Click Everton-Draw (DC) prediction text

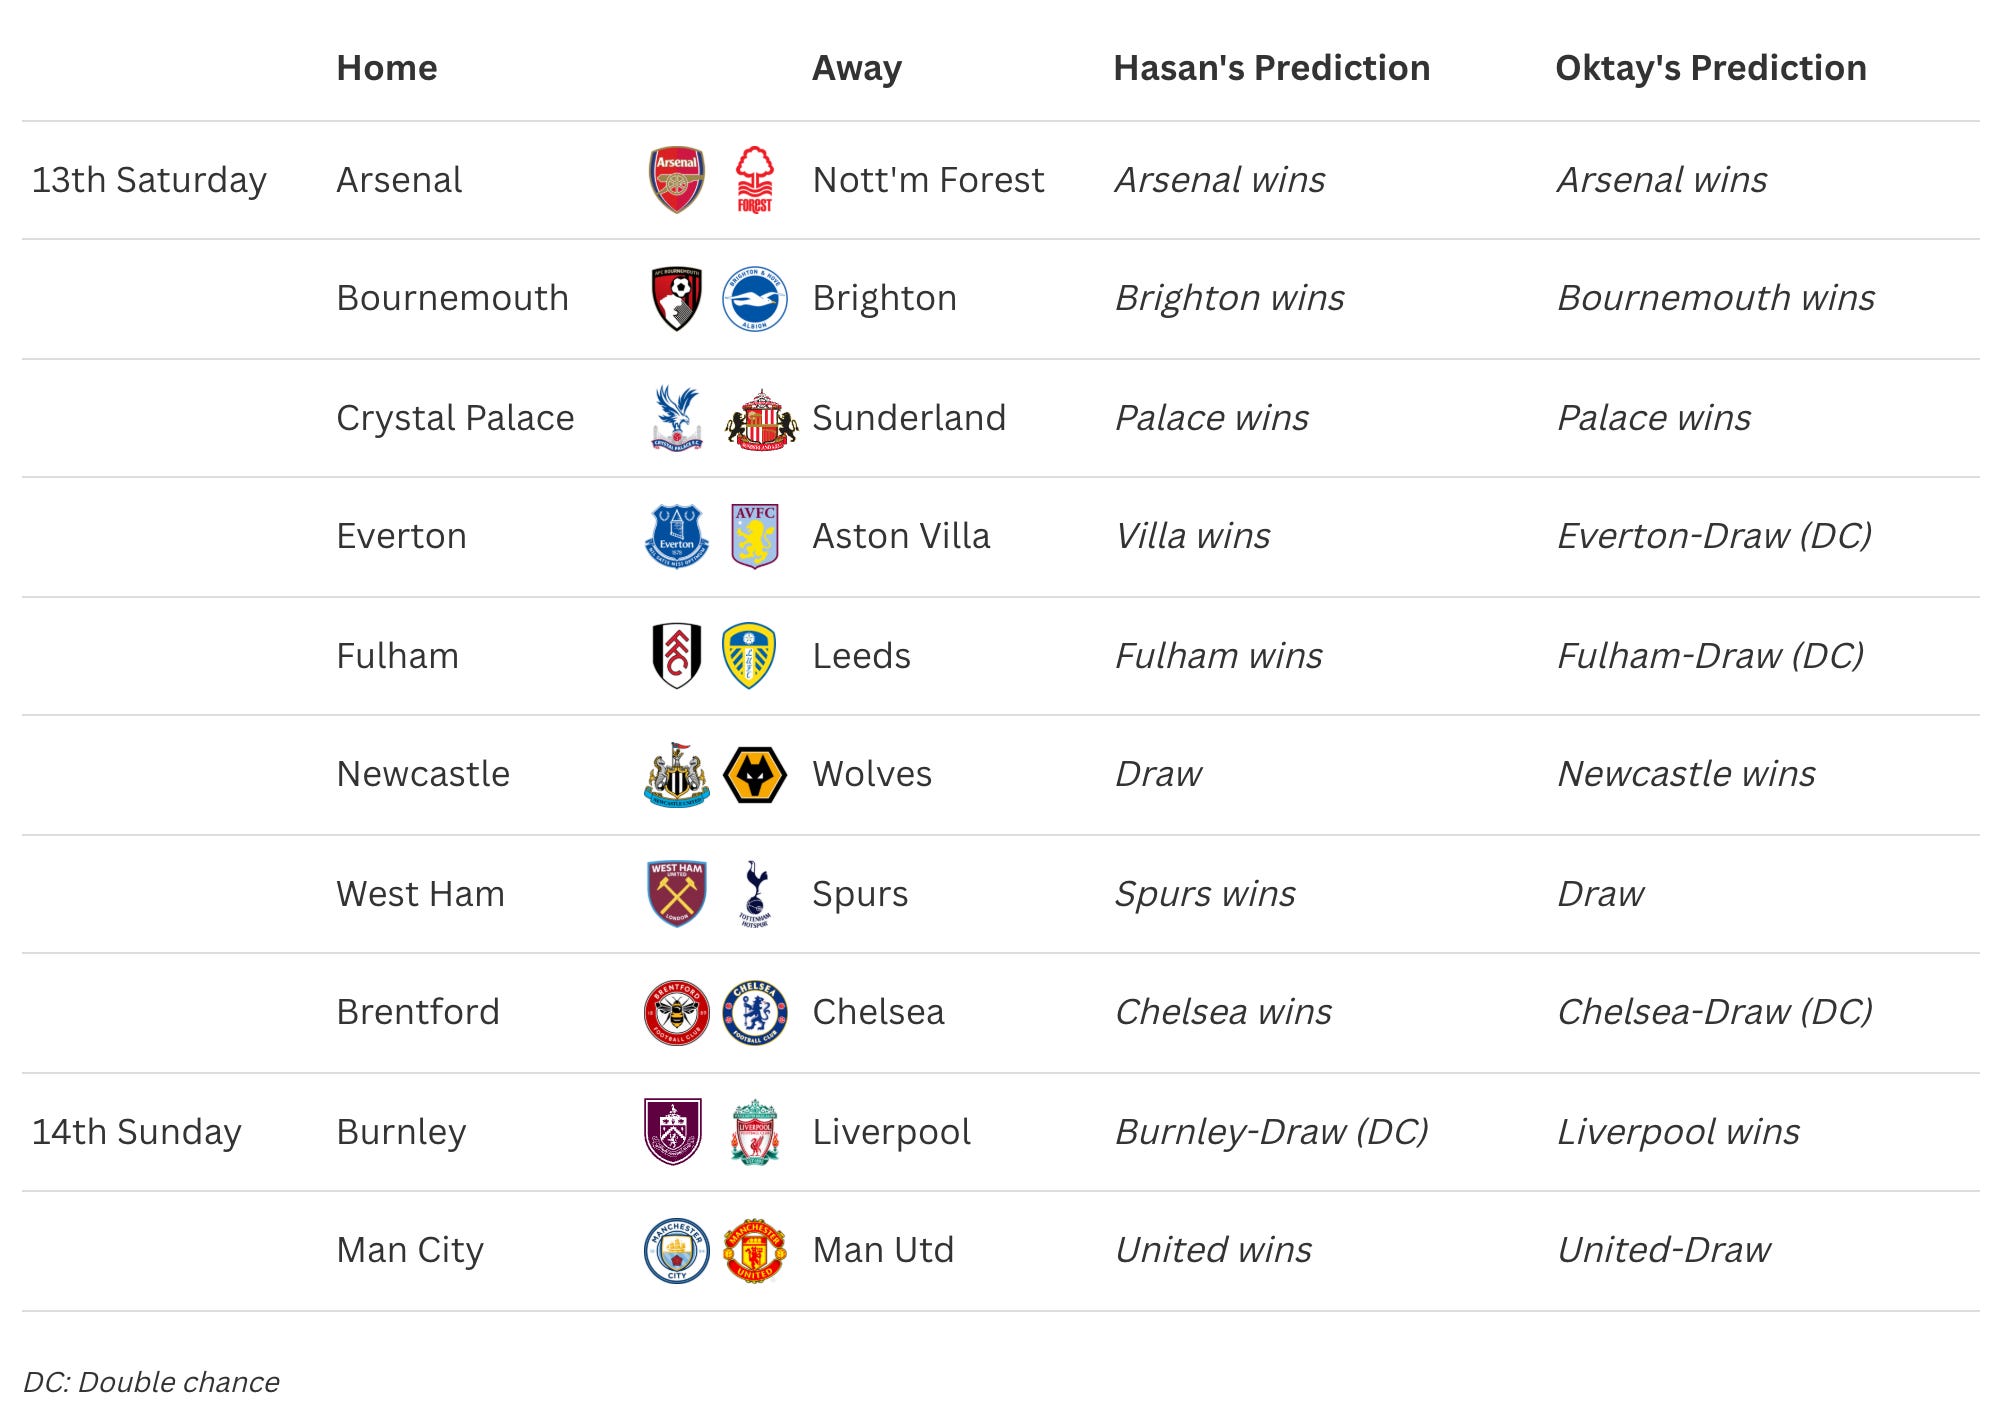1714,536
